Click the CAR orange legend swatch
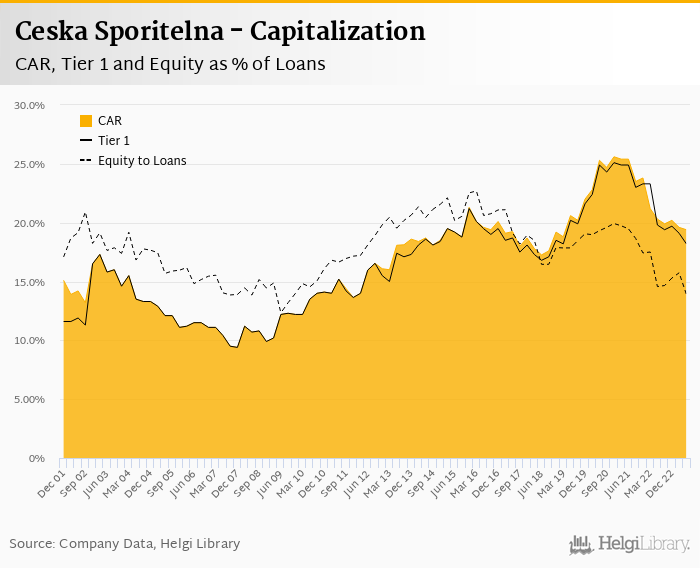 click(x=86, y=121)
